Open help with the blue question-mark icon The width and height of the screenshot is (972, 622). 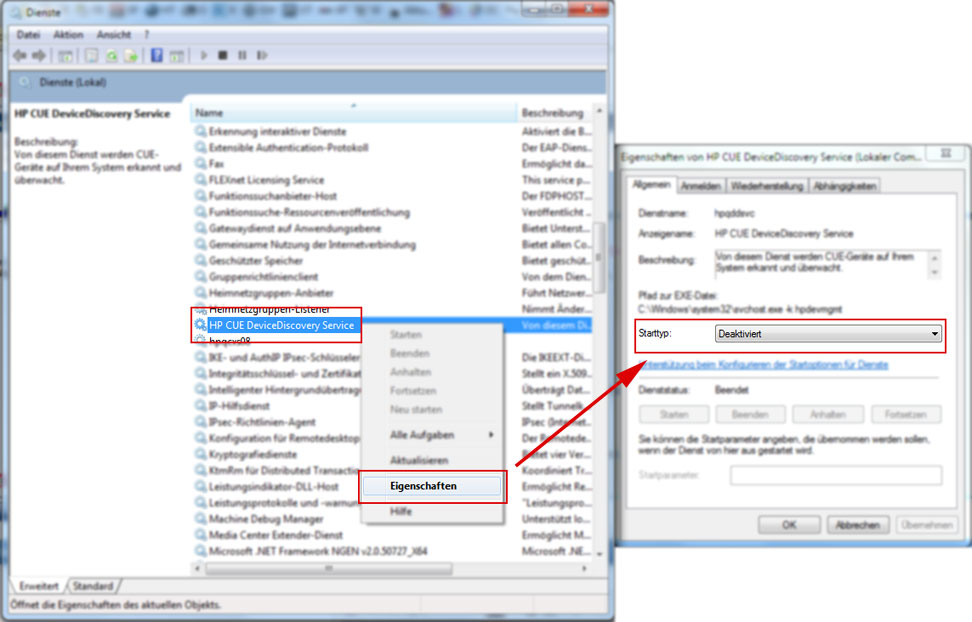tap(157, 55)
